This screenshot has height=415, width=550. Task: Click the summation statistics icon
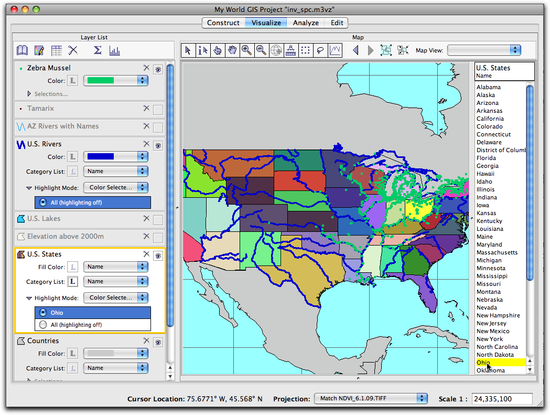click(x=98, y=51)
